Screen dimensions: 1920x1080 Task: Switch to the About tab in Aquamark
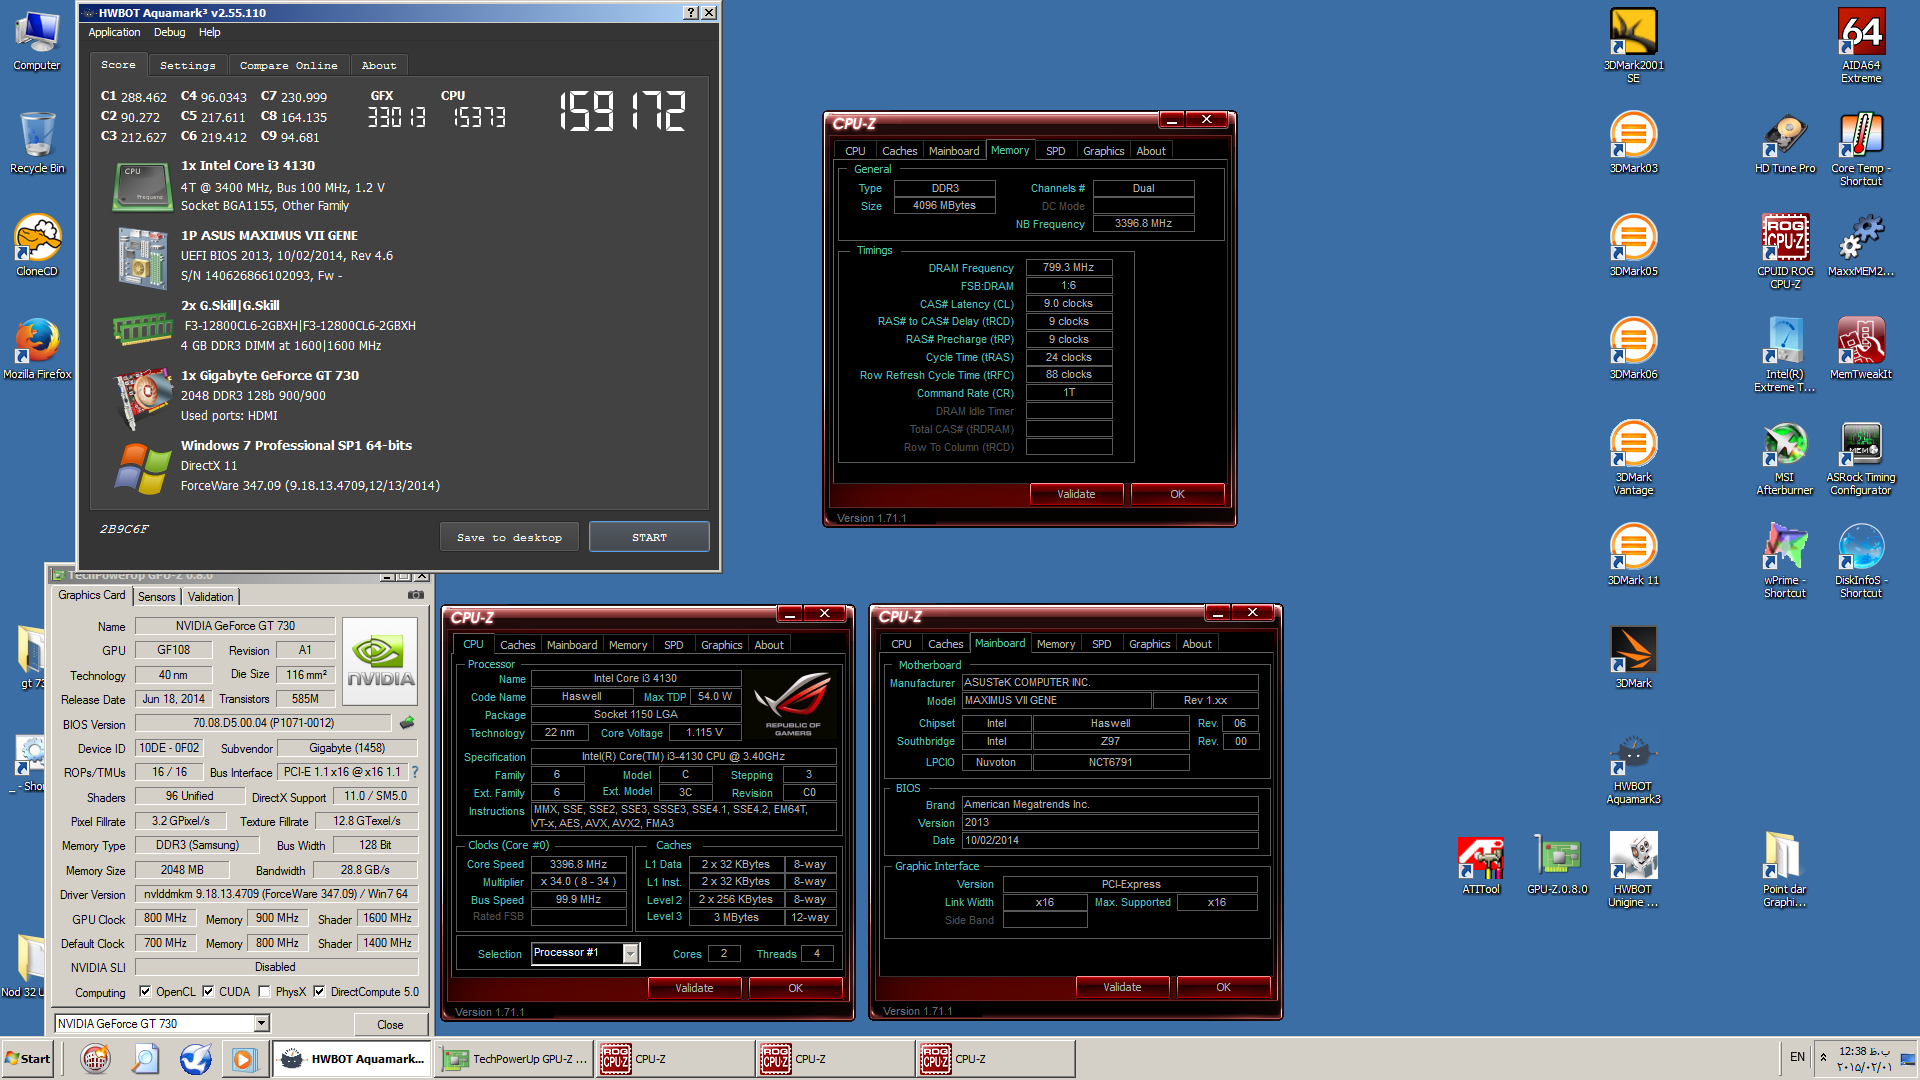point(379,65)
